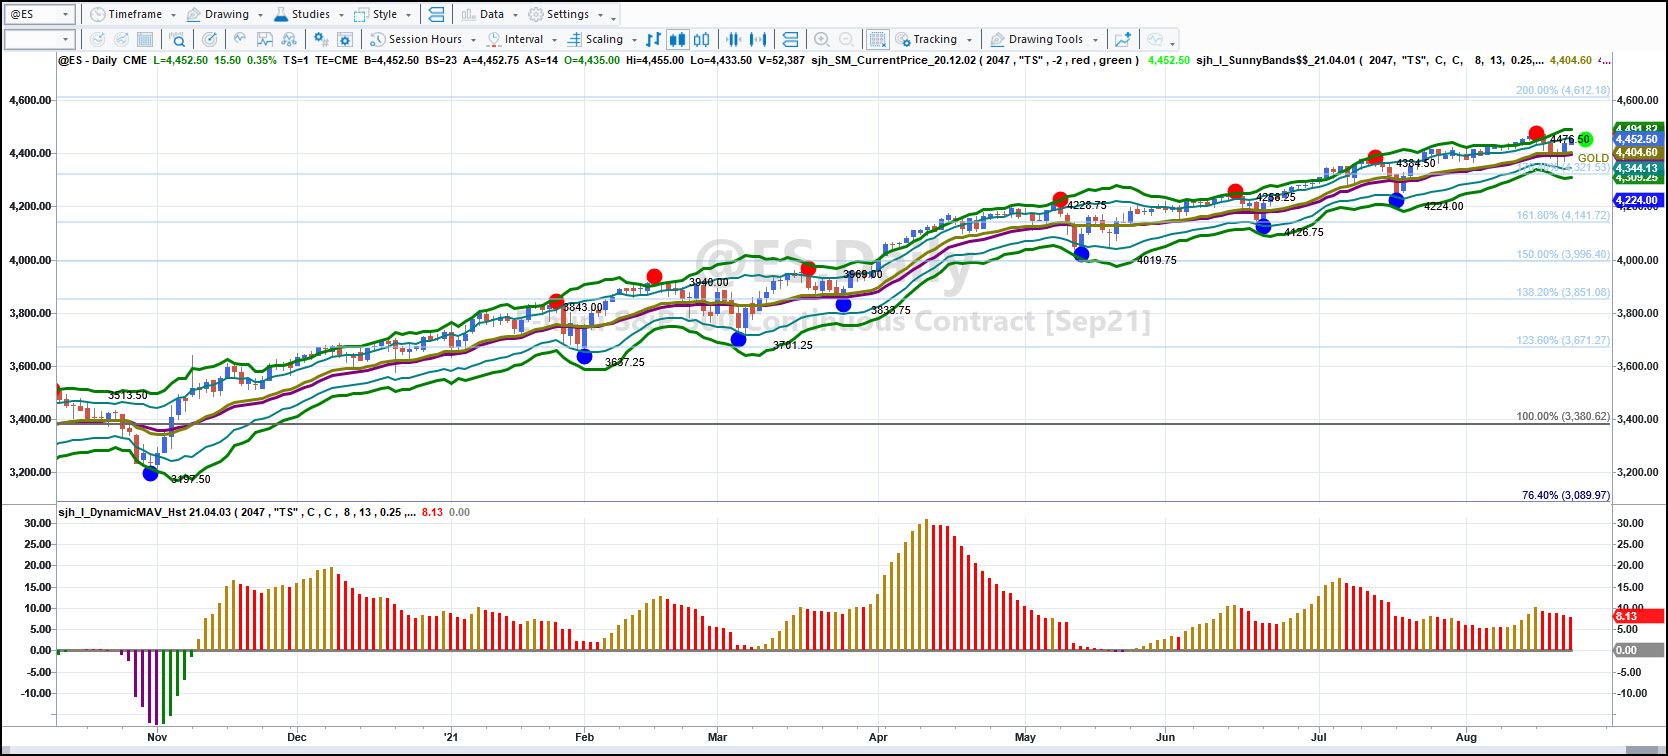Select the OHLC bar chart type icon

tap(654, 40)
